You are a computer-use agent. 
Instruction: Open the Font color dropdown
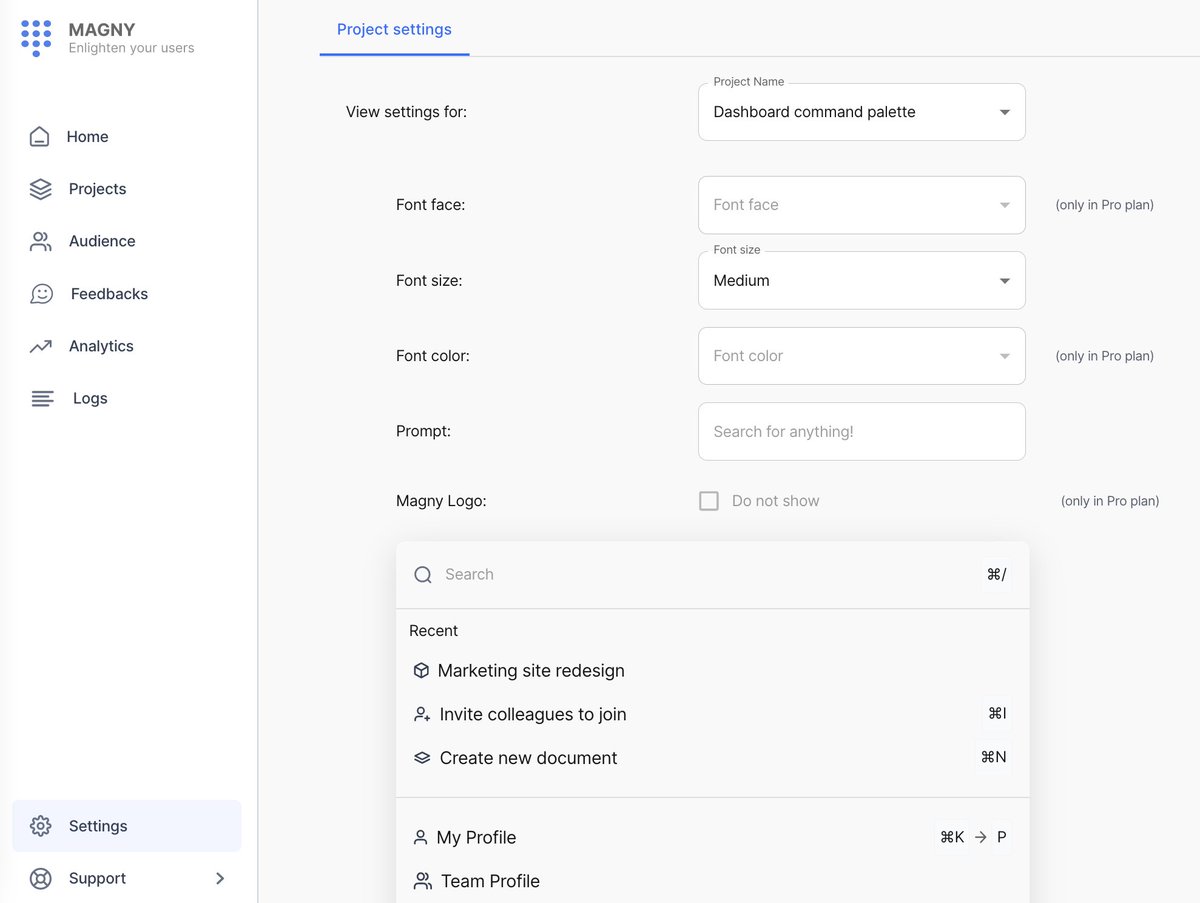click(x=862, y=356)
